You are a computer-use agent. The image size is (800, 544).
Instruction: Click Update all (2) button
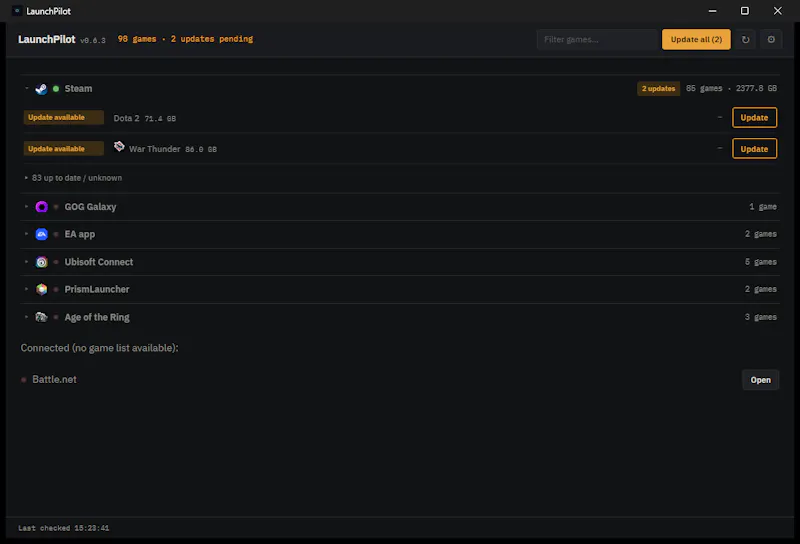tap(696, 39)
